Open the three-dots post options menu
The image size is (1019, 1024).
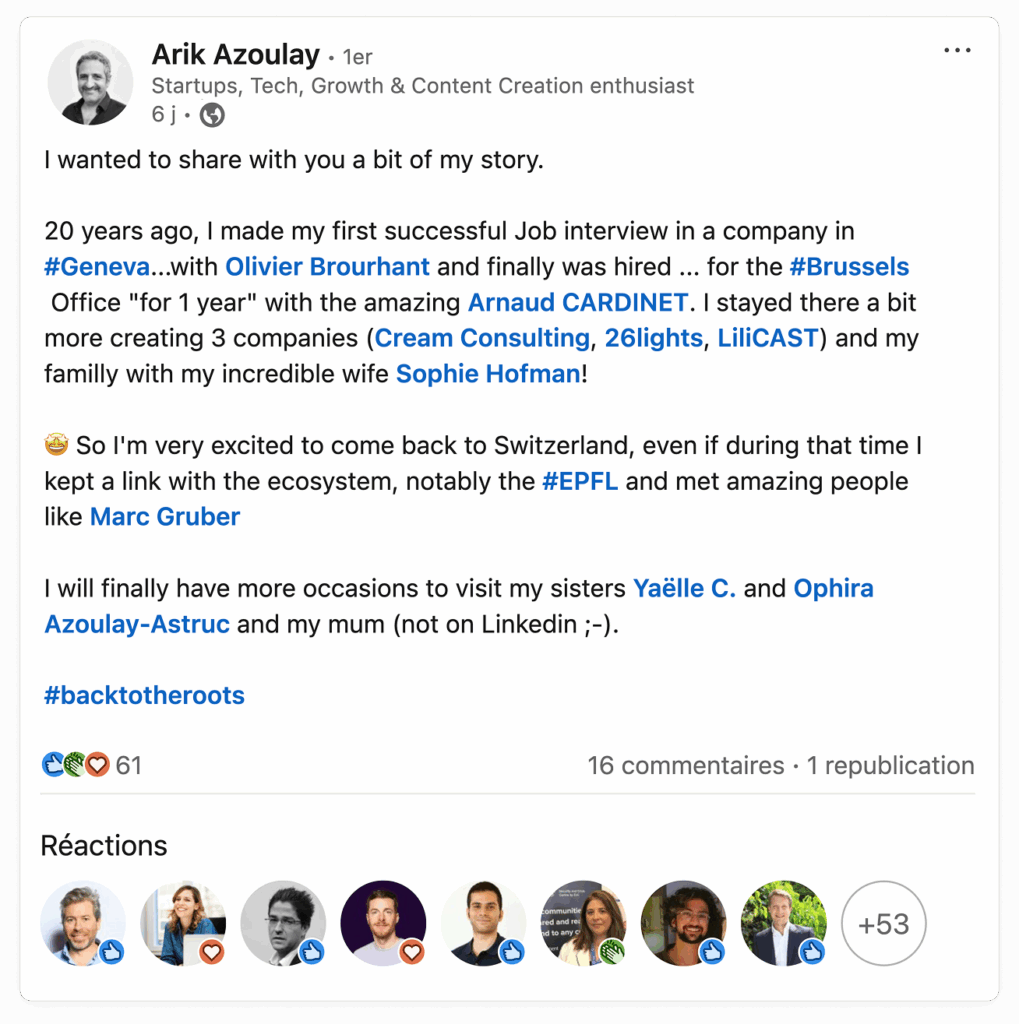coord(957,50)
